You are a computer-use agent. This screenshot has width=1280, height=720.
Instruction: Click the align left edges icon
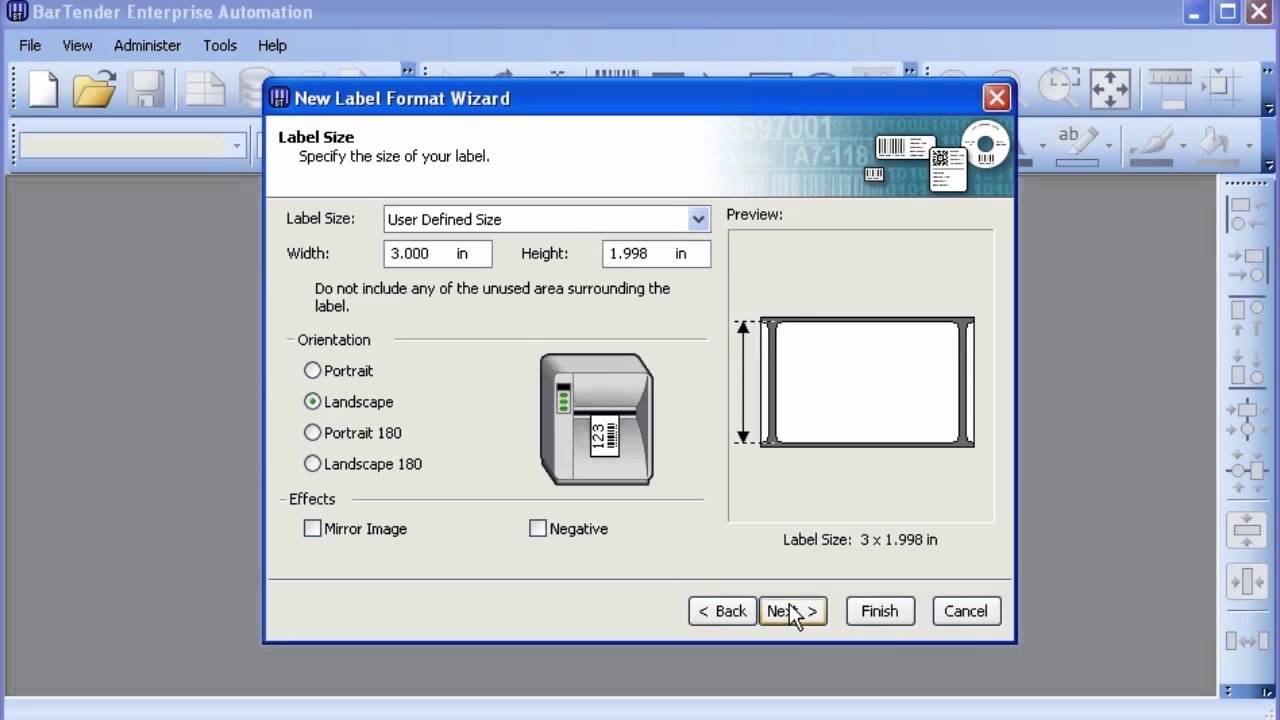(1247, 214)
